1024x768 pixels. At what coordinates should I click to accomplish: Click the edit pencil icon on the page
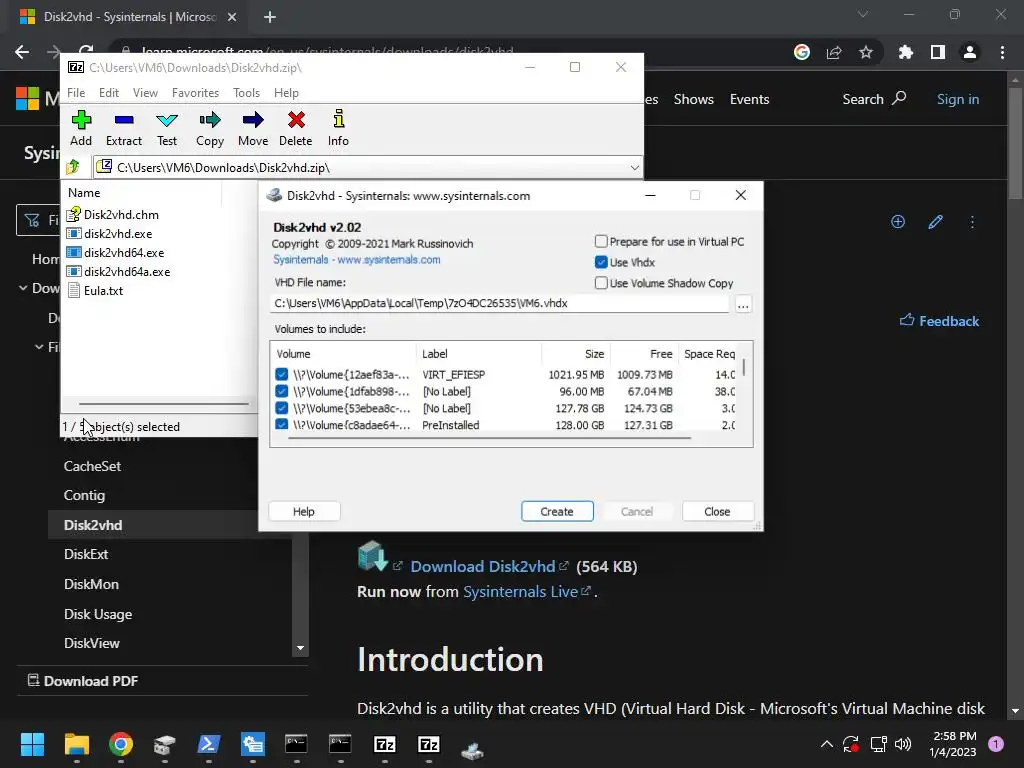[935, 221]
